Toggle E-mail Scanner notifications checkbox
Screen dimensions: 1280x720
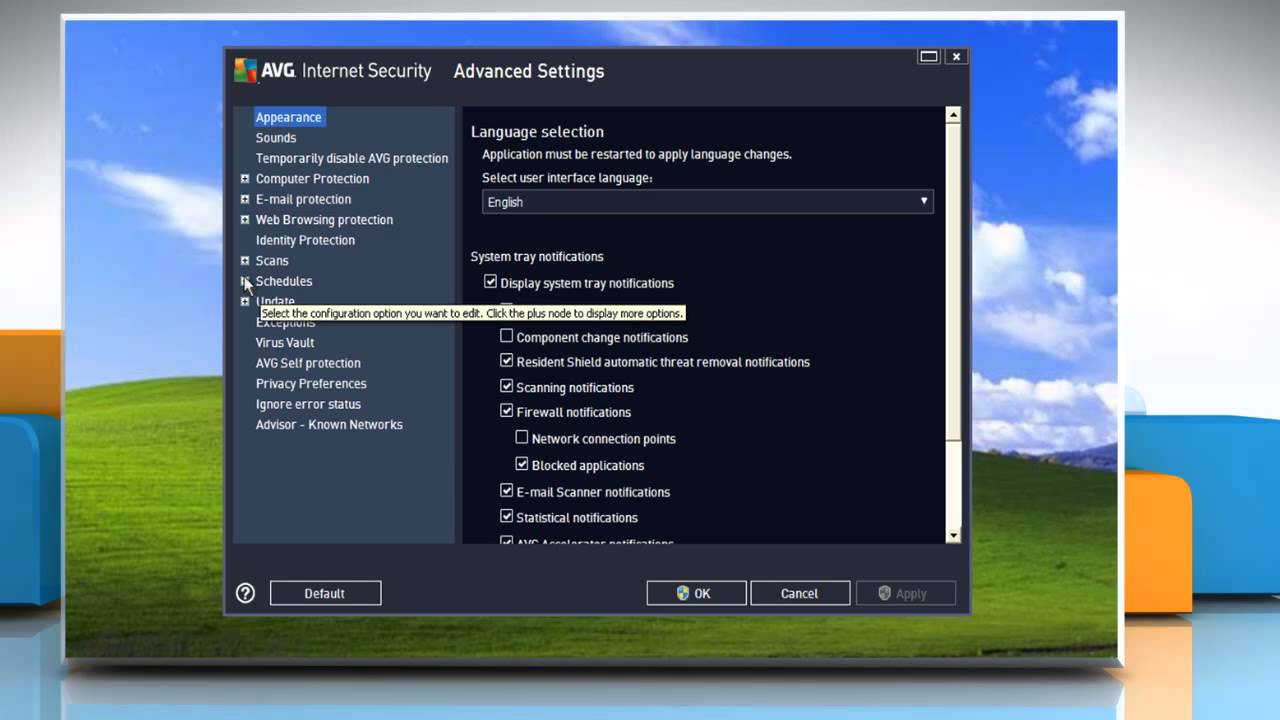[506, 490]
